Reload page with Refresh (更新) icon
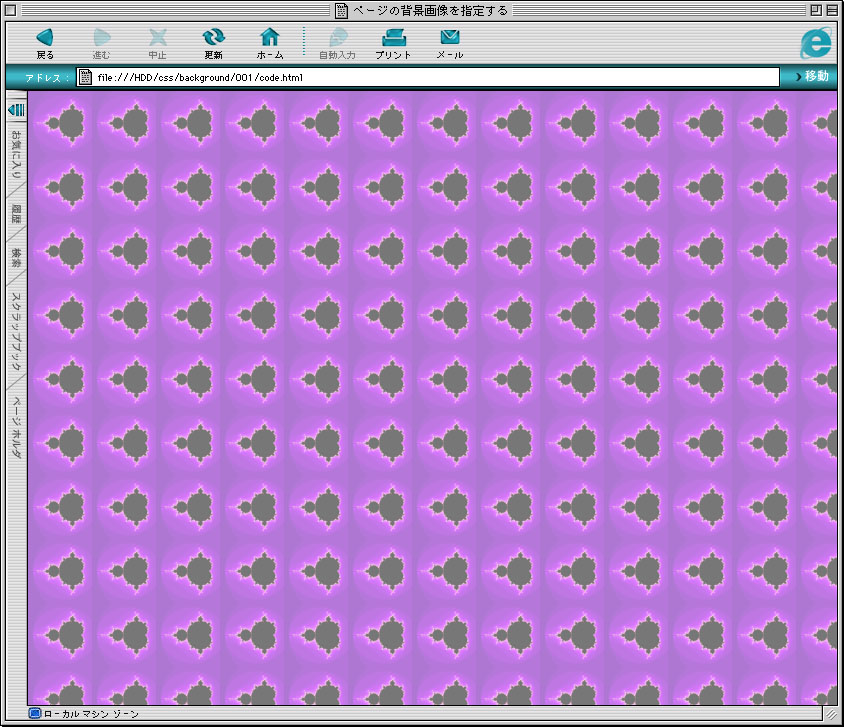This screenshot has width=844, height=727. tap(214, 38)
